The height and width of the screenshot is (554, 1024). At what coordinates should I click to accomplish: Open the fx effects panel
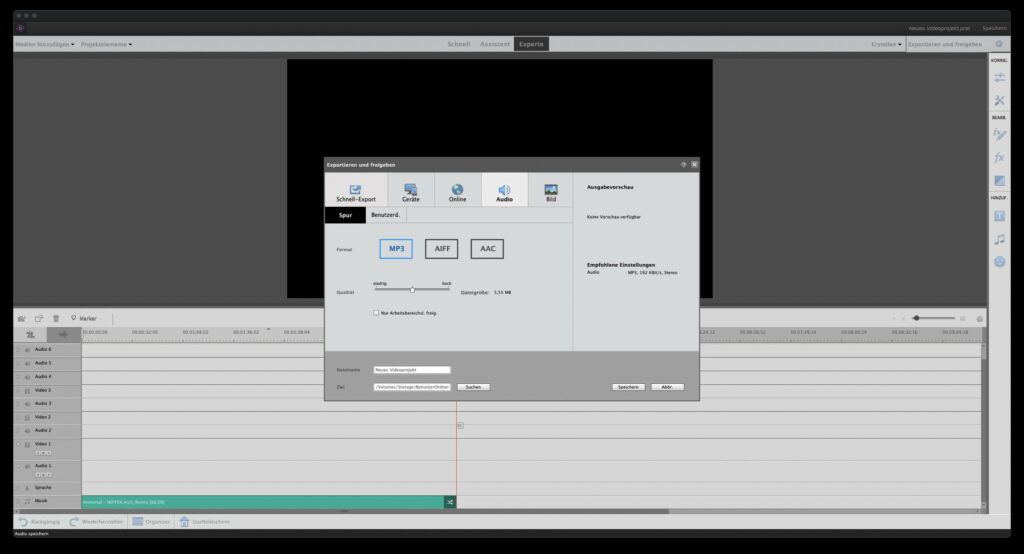999,158
